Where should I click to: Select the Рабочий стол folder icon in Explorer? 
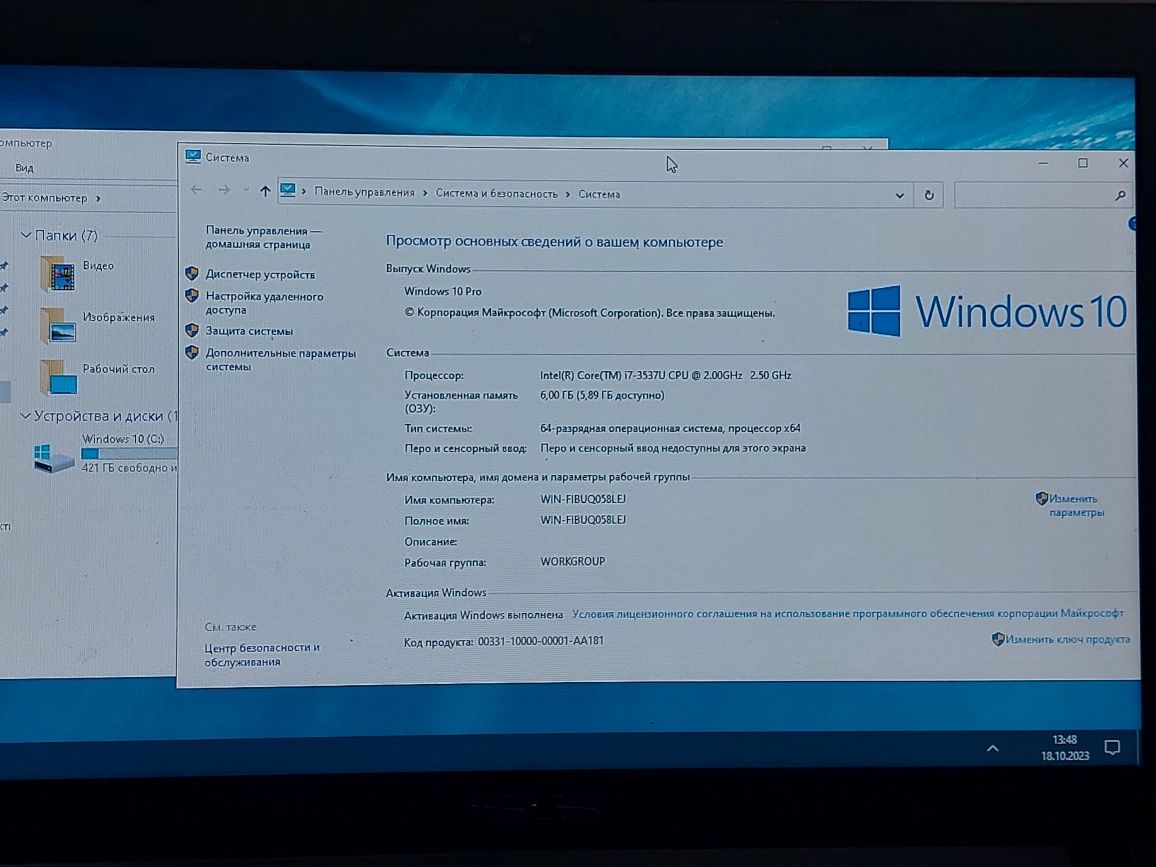(x=58, y=377)
